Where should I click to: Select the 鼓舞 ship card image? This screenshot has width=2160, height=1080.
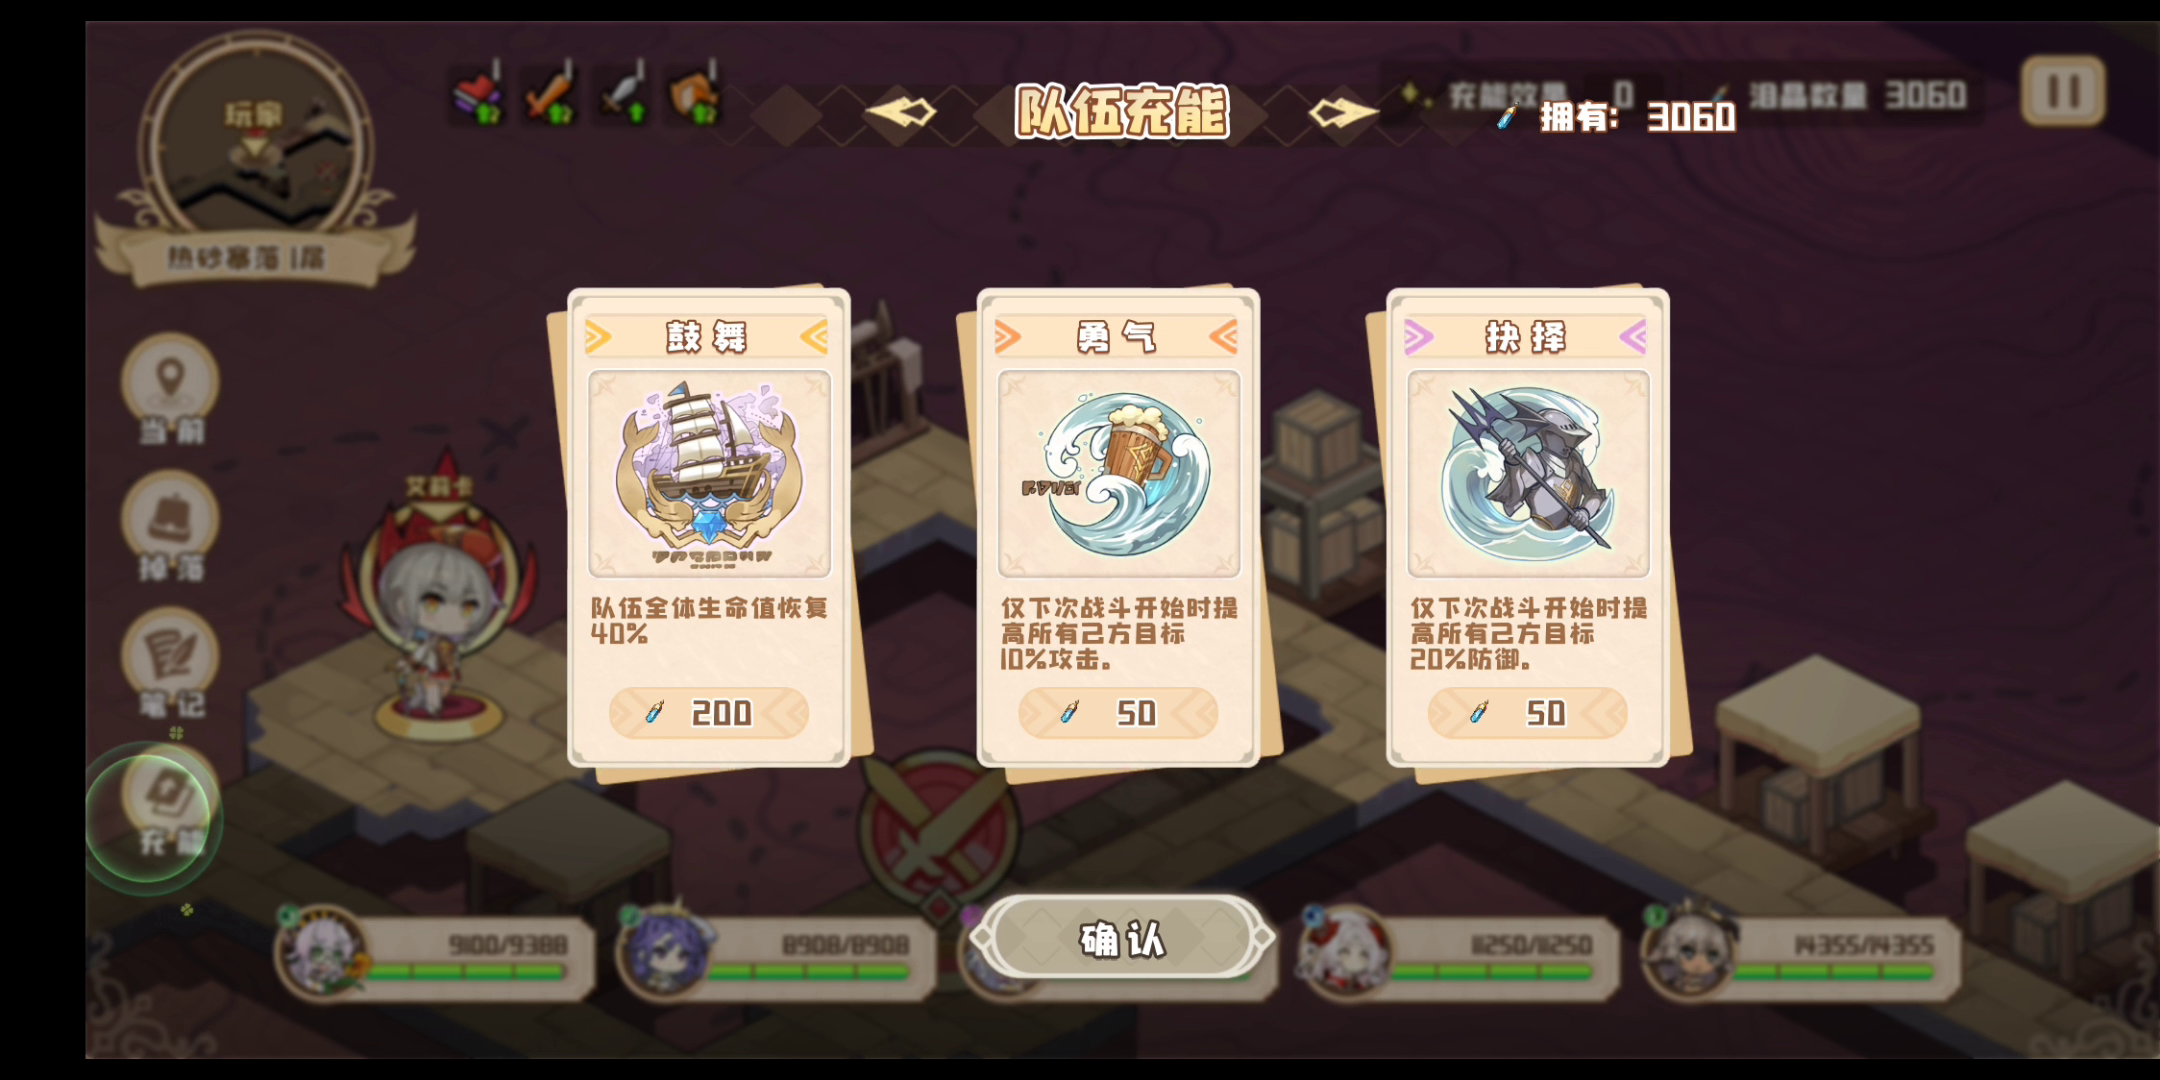pyautogui.click(x=709, y=474)
